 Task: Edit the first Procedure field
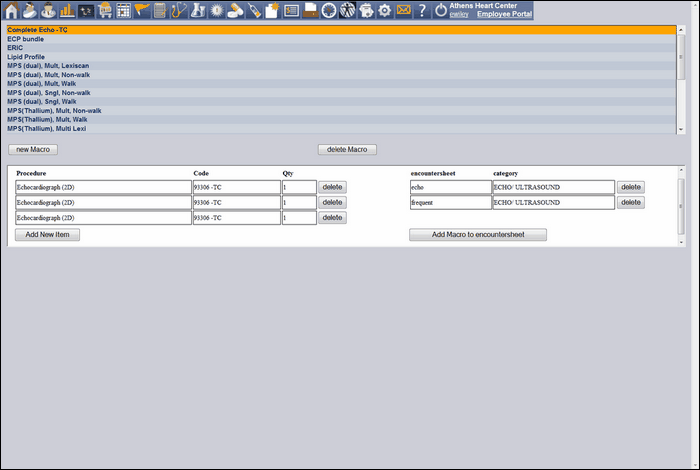[x=104, y=187]
